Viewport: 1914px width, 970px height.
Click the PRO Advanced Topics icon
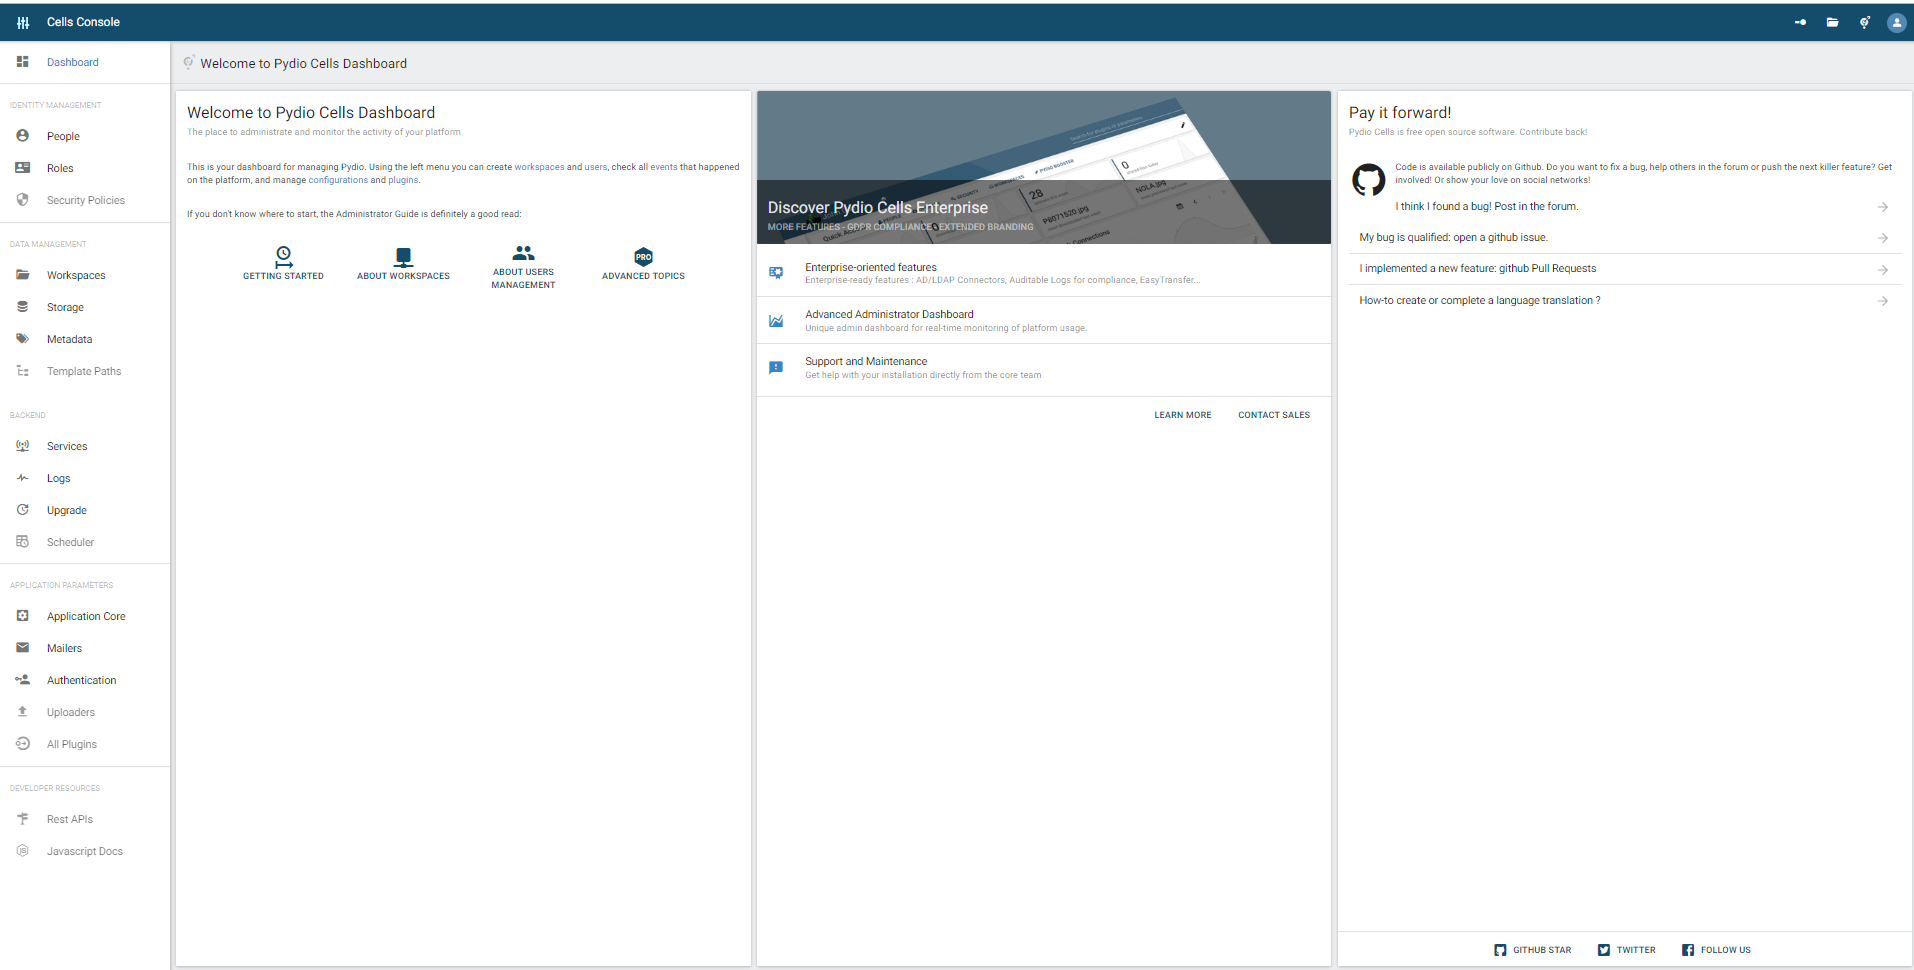(643, 257)
